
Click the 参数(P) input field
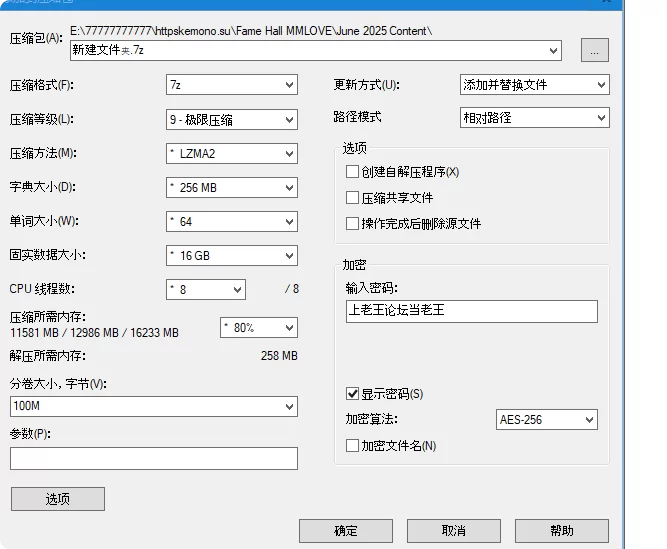tap(154, 458)
